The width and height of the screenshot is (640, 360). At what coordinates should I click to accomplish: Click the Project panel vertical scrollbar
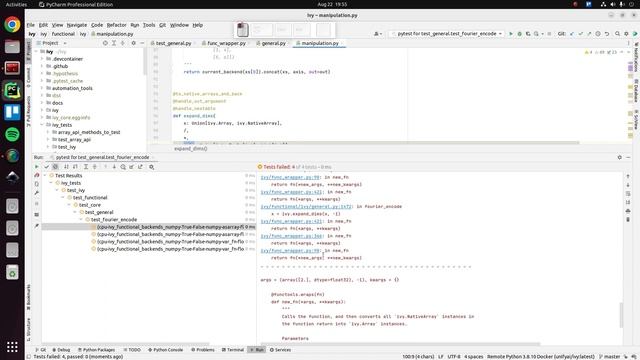pyautogui.click(x=145, y=61)
